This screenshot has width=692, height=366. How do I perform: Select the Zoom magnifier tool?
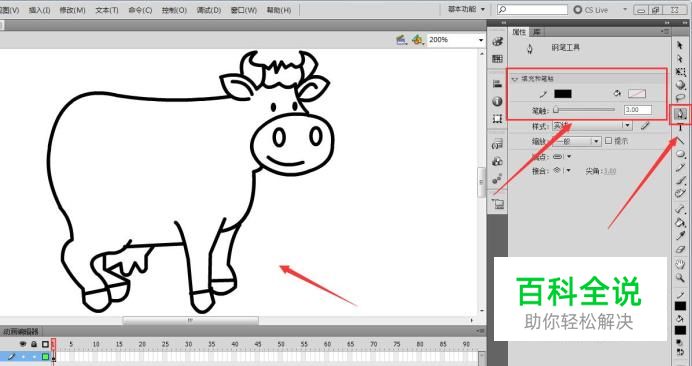point(680,278)
